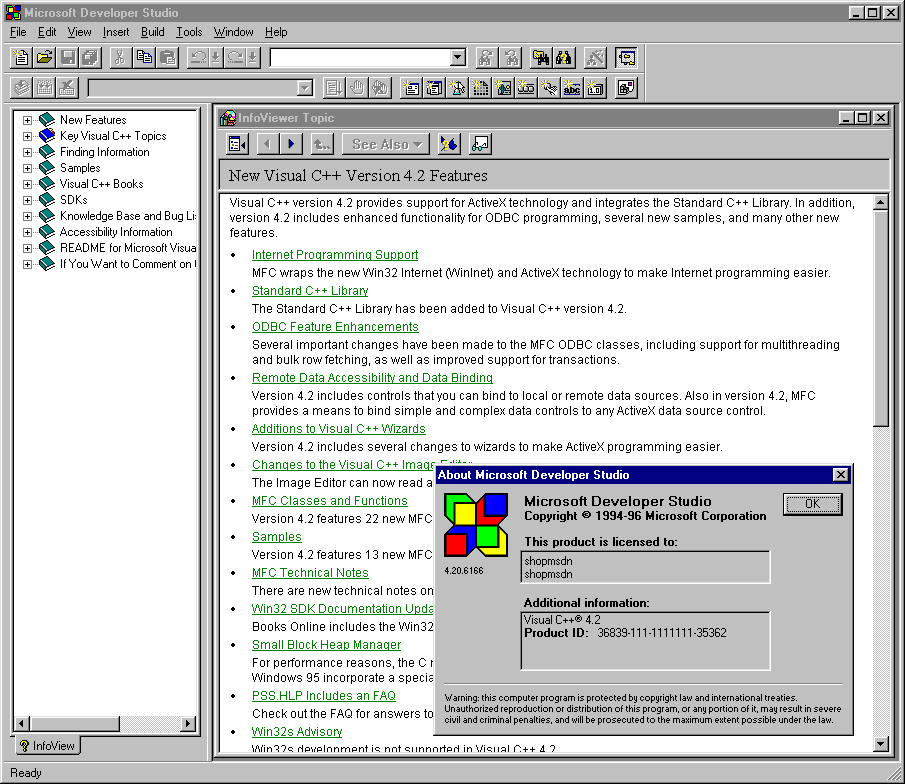The image size is (905, 784).
Task: Click the New Text File toolbar icon
Action: pyautogui.click(x=22, y=58)
